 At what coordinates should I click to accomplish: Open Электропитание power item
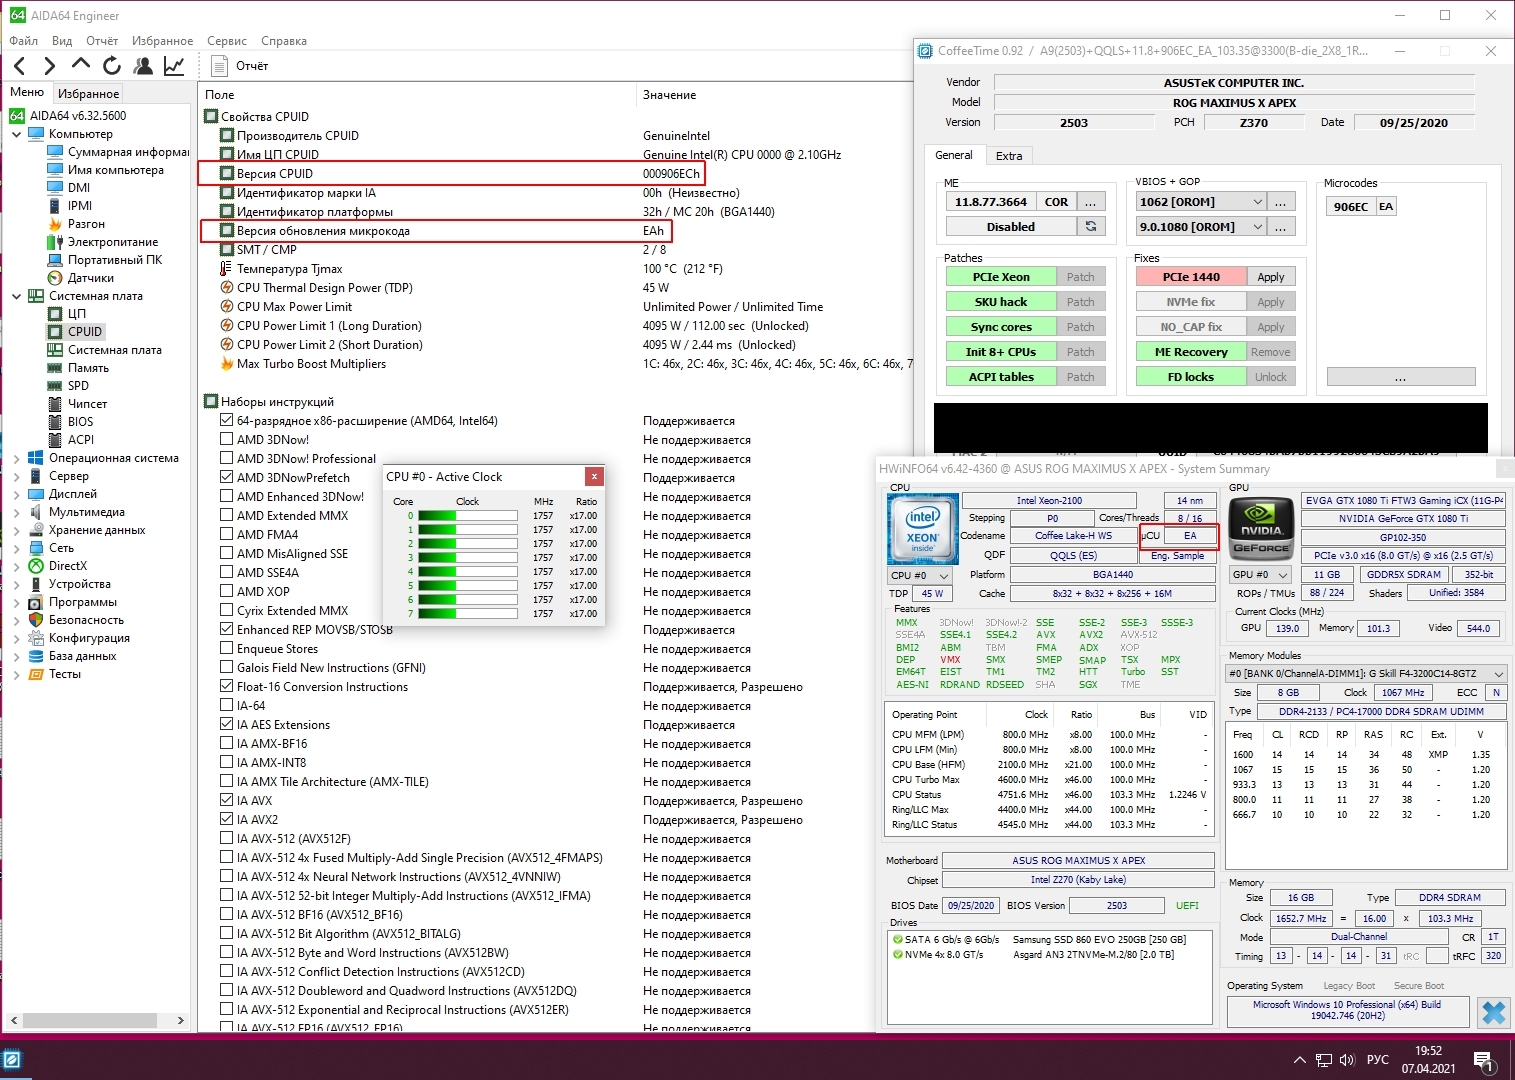112,242
